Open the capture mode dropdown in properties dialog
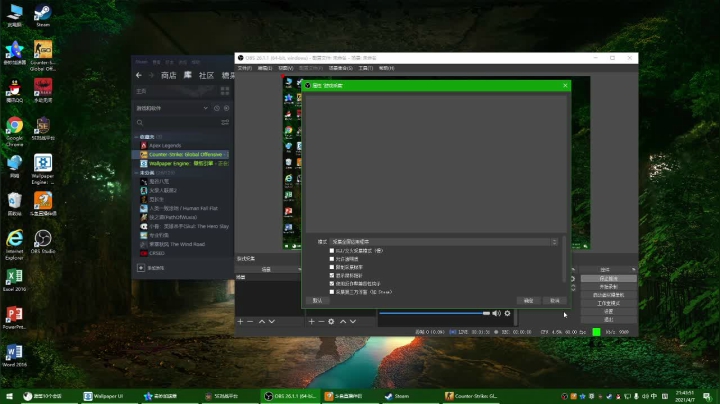 (444, 241)
